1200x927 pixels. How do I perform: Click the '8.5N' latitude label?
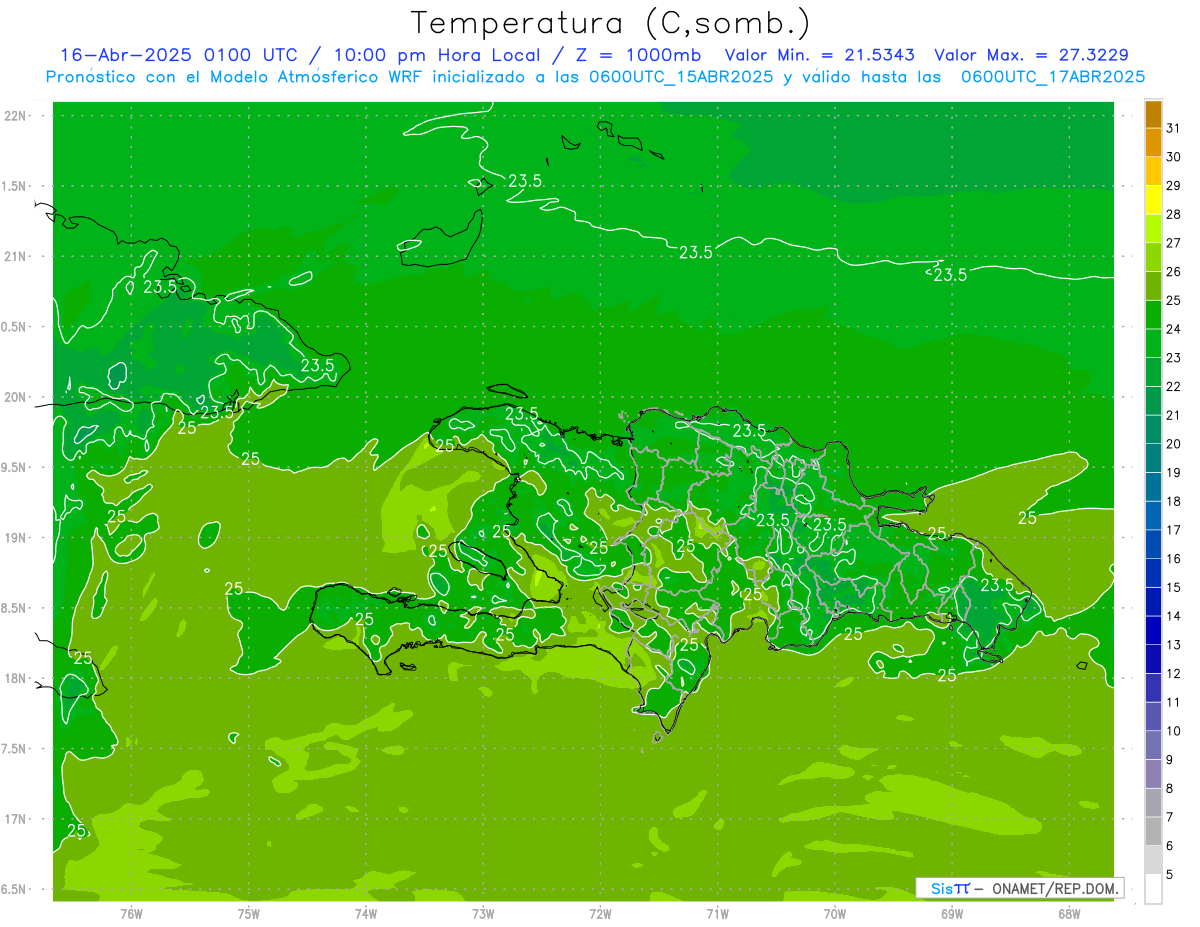coord(15,608)
